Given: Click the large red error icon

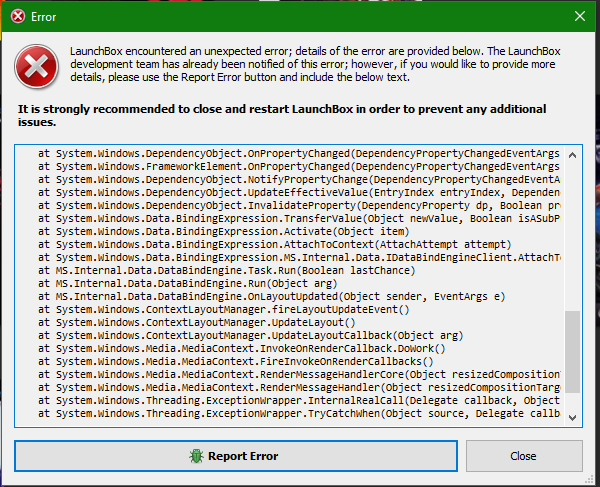Looking at the screenshot, I should [36, 67].
